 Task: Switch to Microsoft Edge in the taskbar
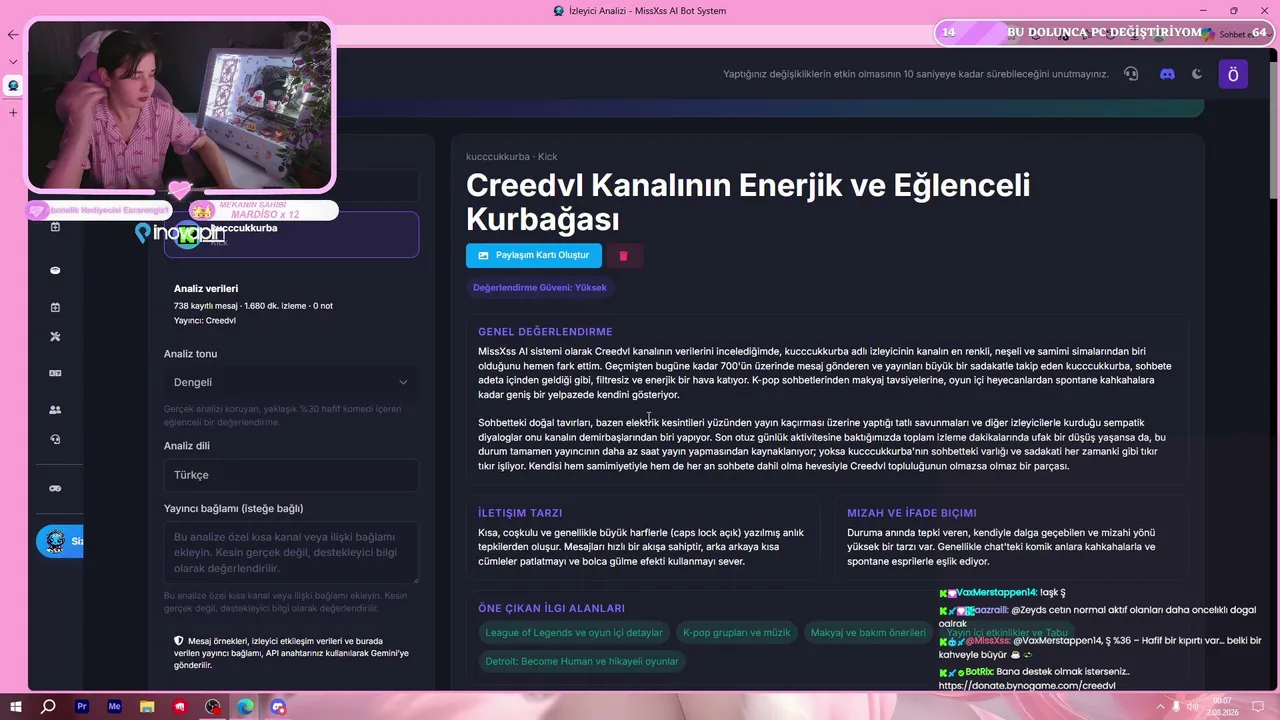(x=245, y=707)
